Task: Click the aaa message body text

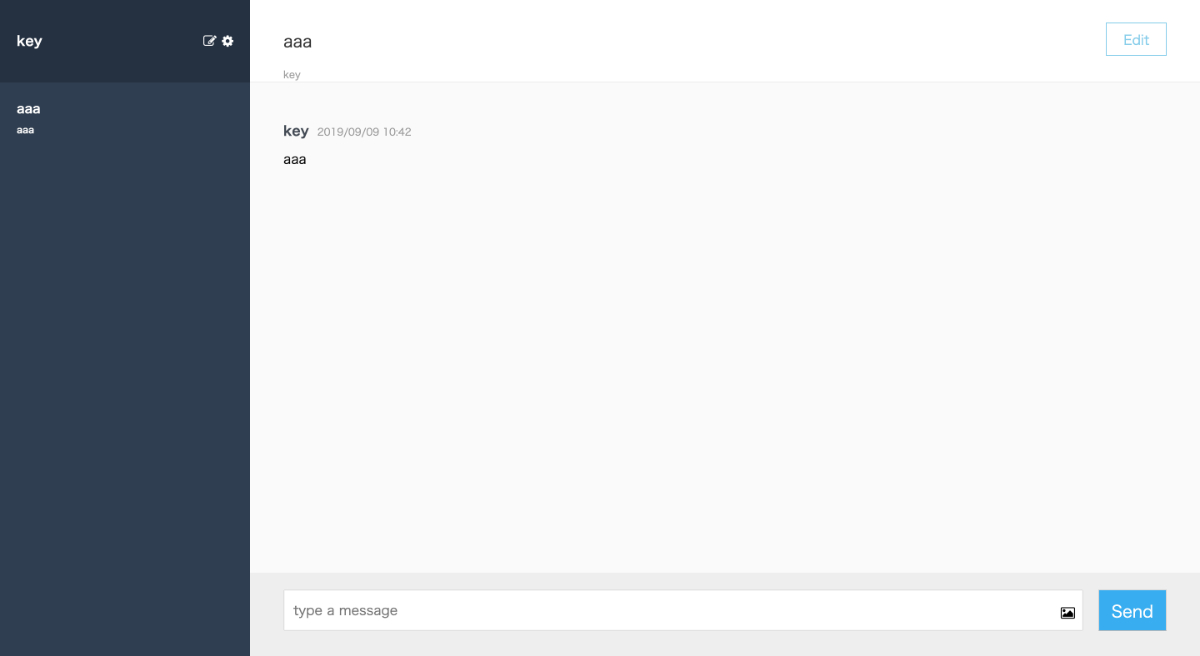Action: pos(295,160)
